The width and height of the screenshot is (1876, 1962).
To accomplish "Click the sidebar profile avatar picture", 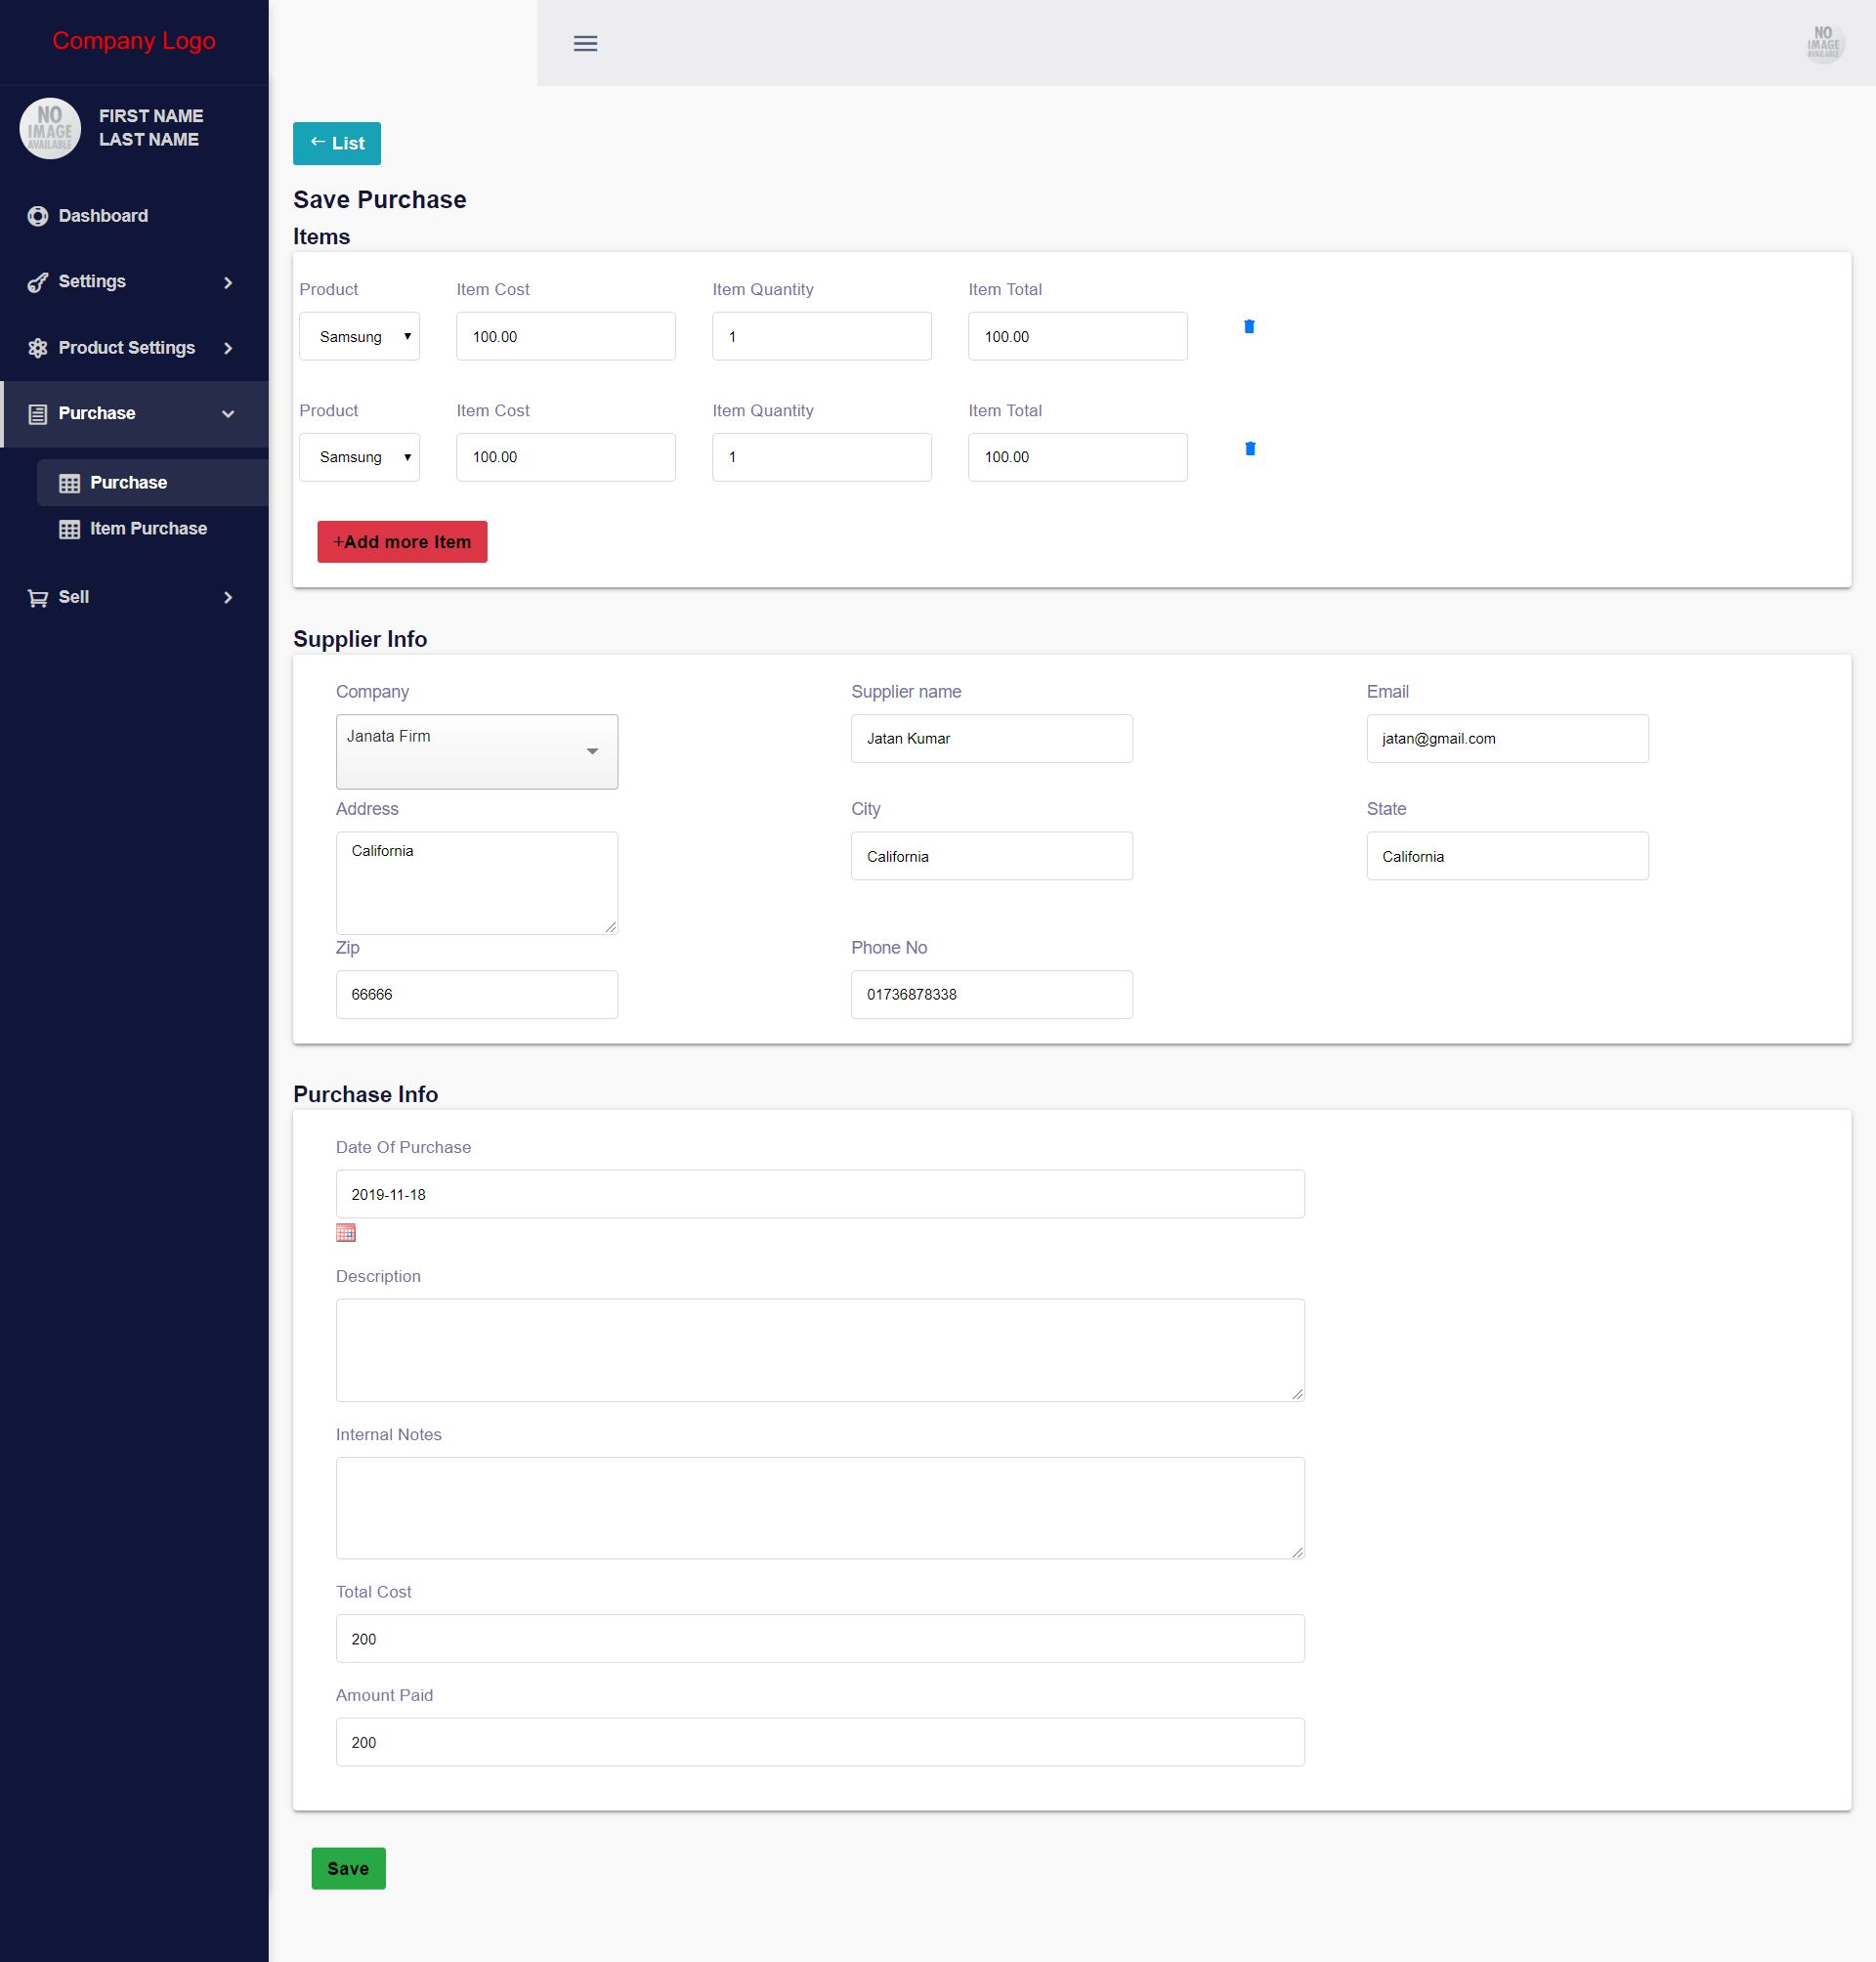I will click(50, 129).
